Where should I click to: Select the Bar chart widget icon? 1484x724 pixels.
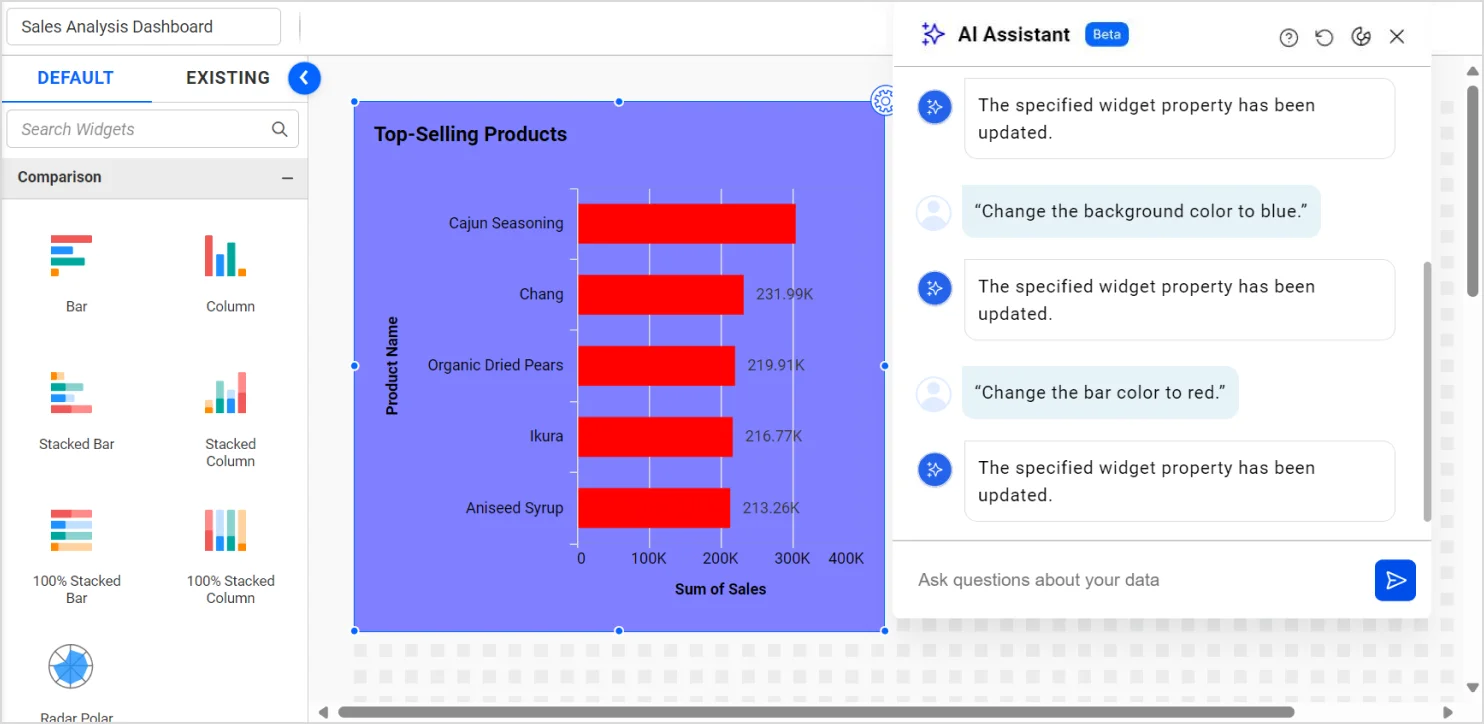click(71, 256)
